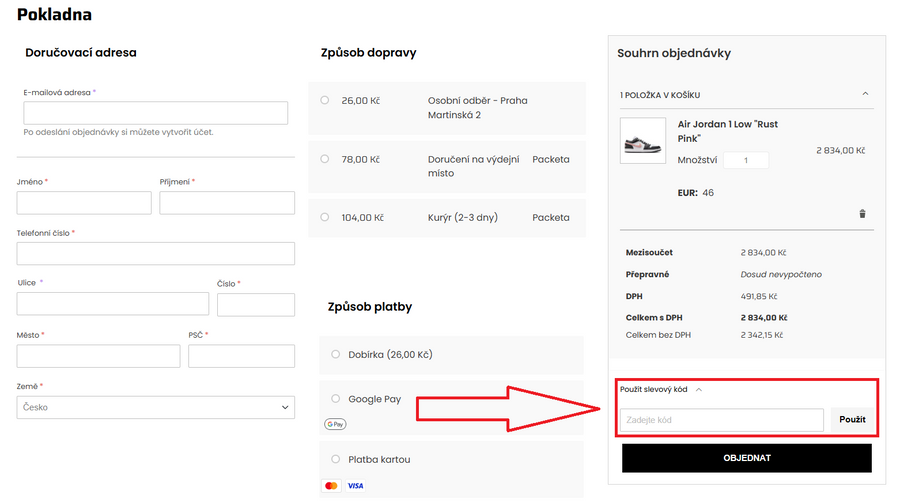Click the Zadejte kód discount input
Image resolution: width=900 pixels, height=502 pixels.
721,420
